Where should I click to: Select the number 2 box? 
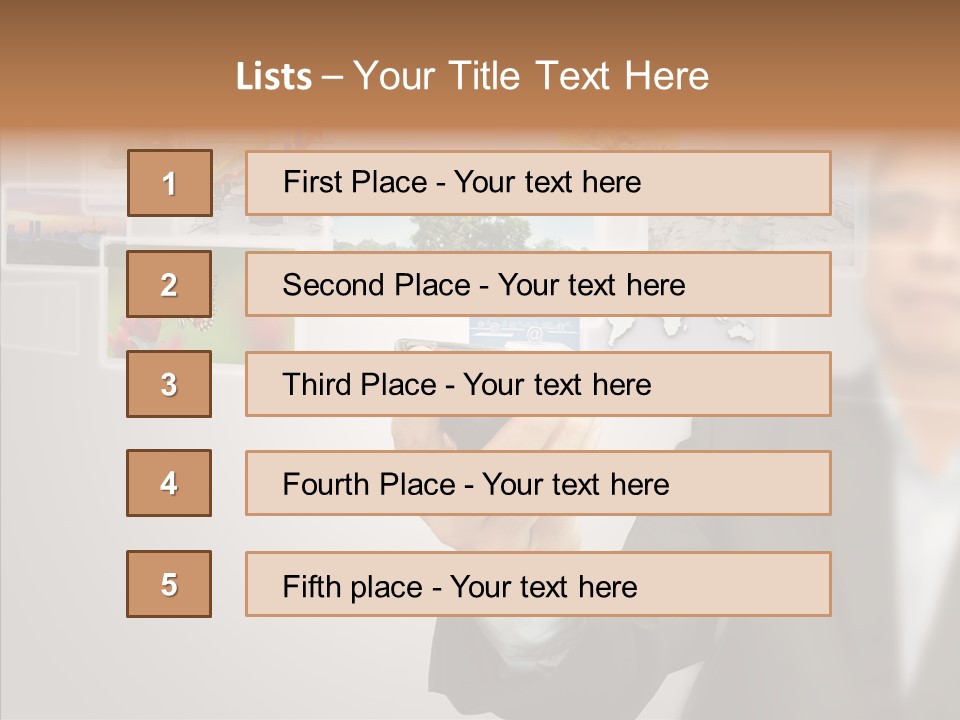[169, 284]
